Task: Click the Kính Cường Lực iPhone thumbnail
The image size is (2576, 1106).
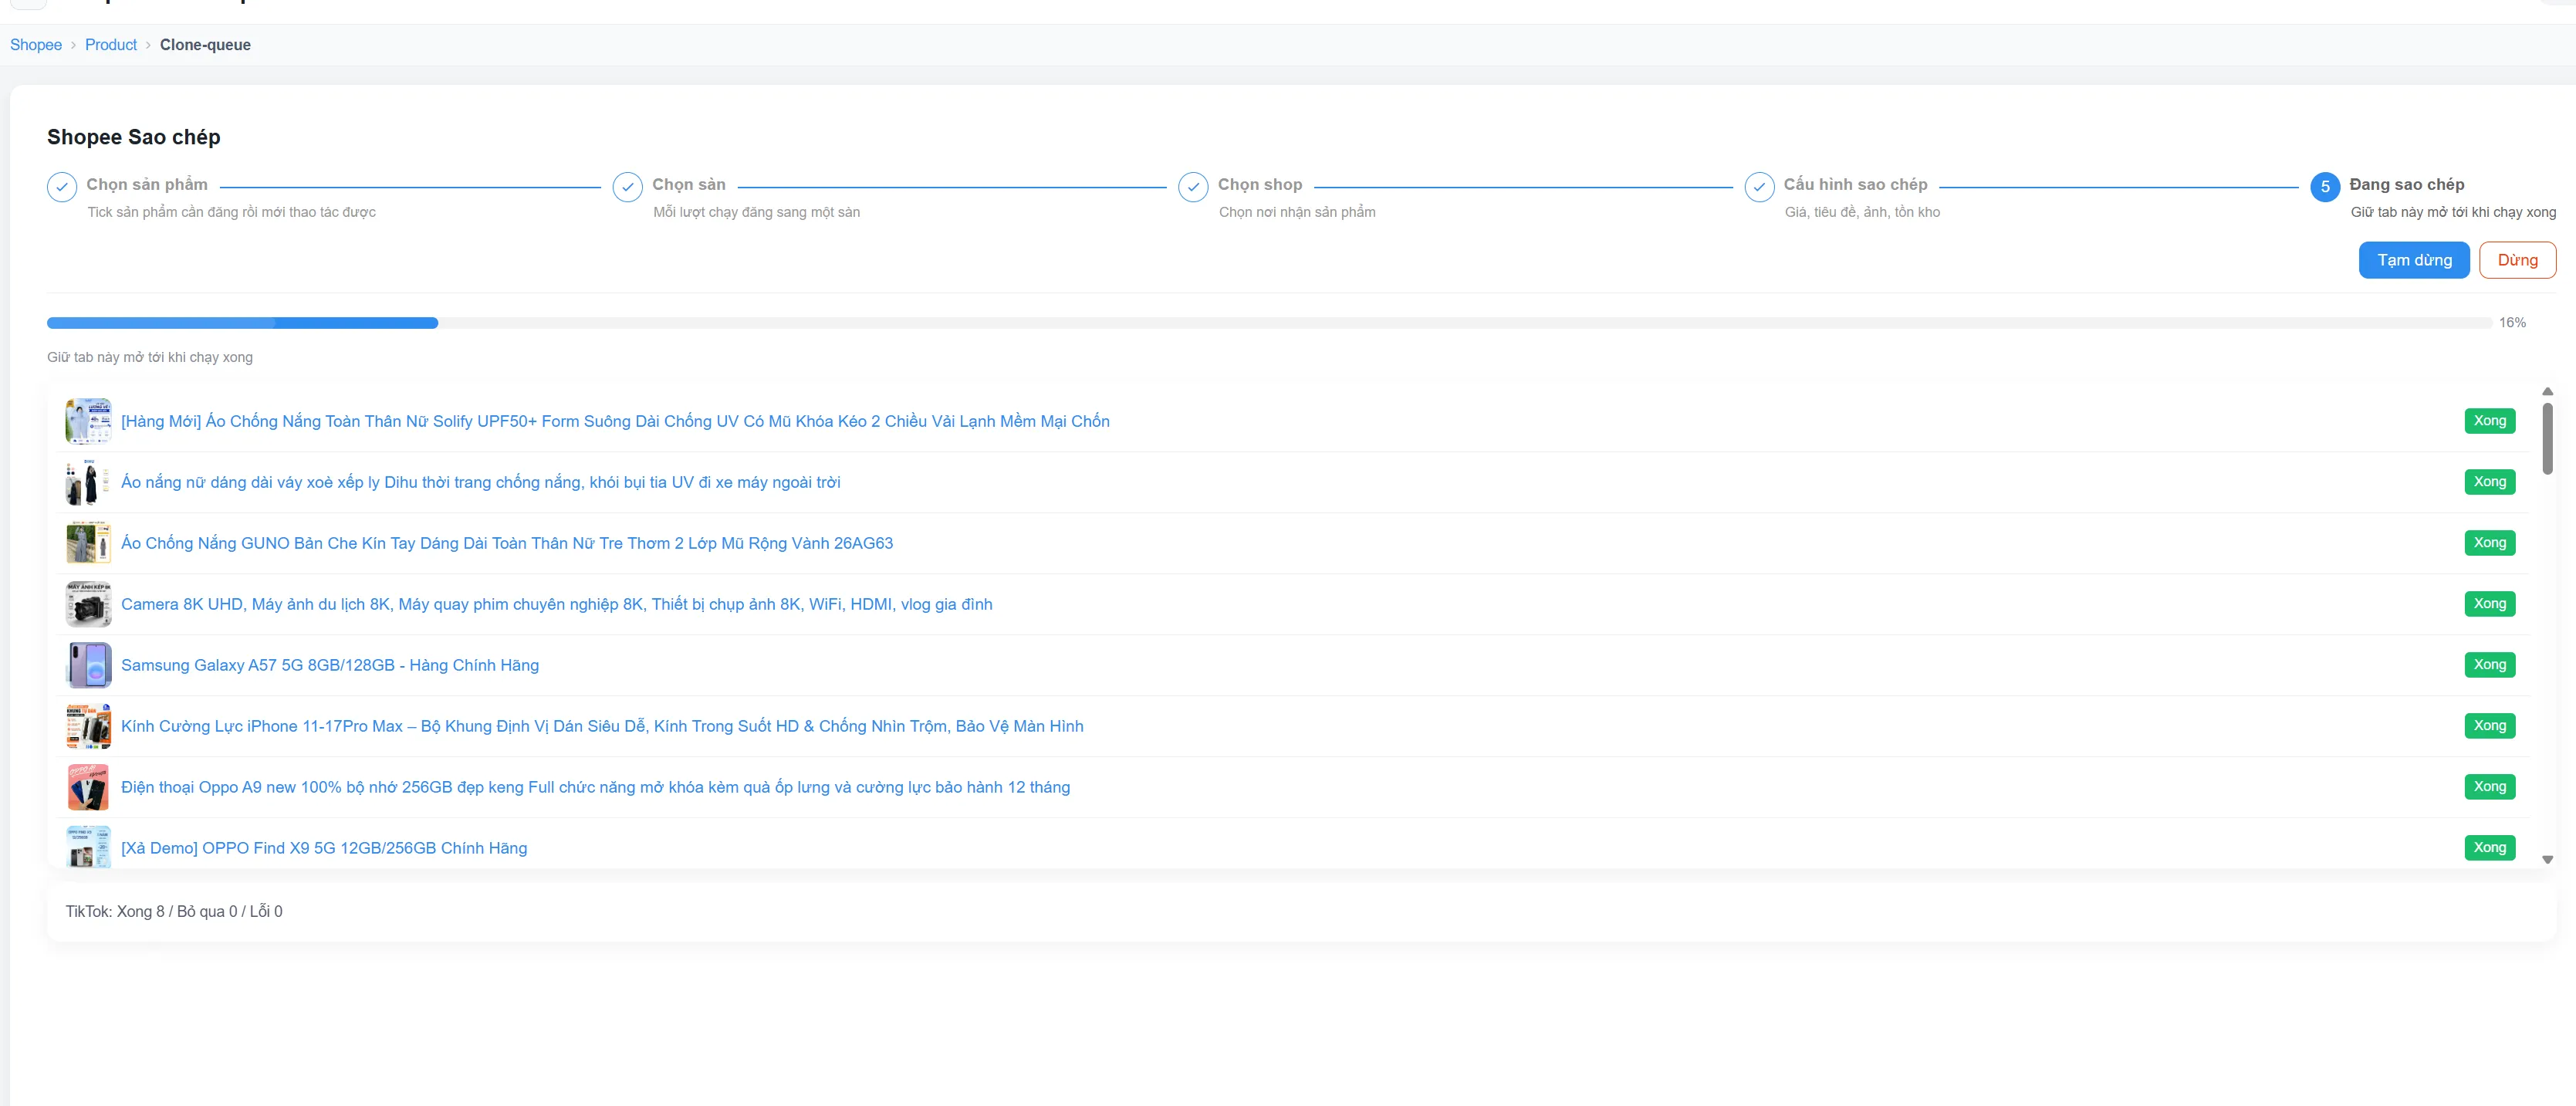Action: [89, 726]
